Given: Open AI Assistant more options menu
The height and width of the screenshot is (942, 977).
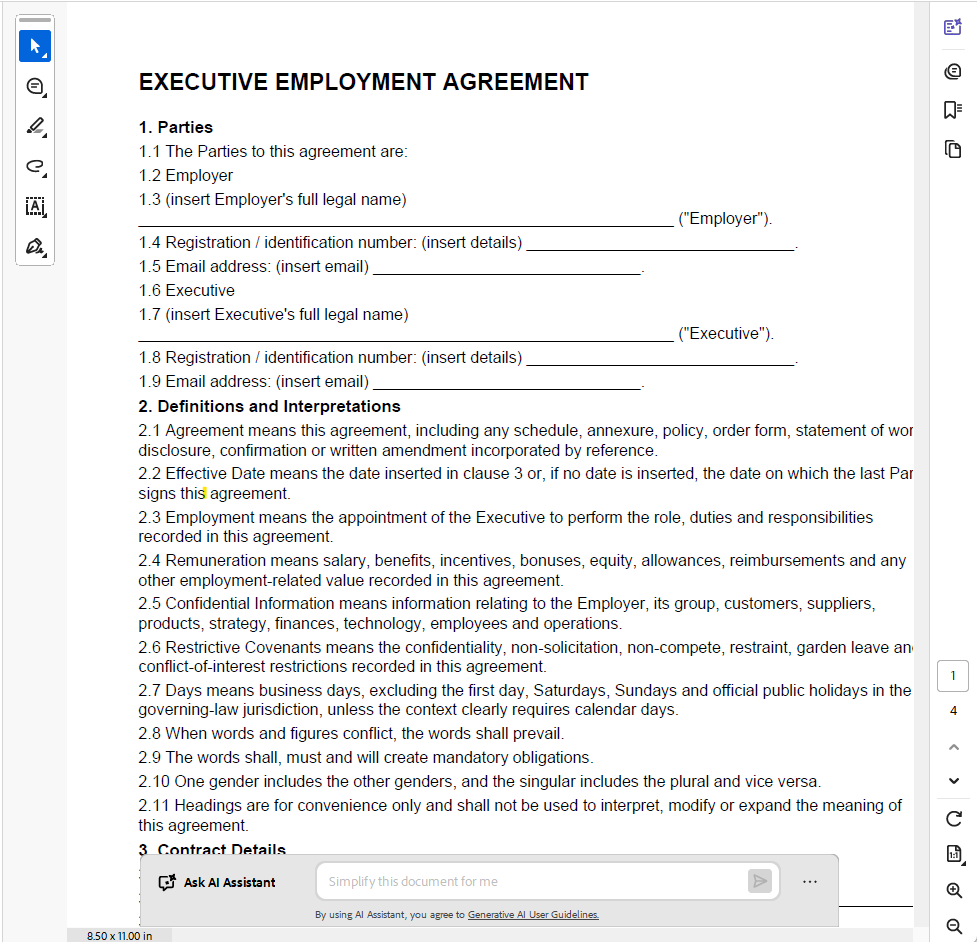Looking at the screenshot, I should tap(809, 882).
